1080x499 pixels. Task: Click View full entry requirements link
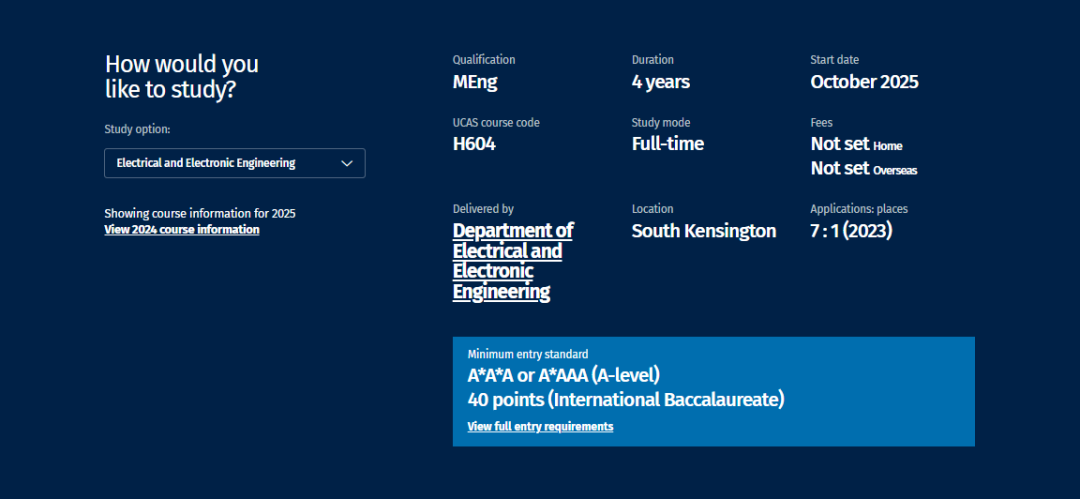coord(540,427)
